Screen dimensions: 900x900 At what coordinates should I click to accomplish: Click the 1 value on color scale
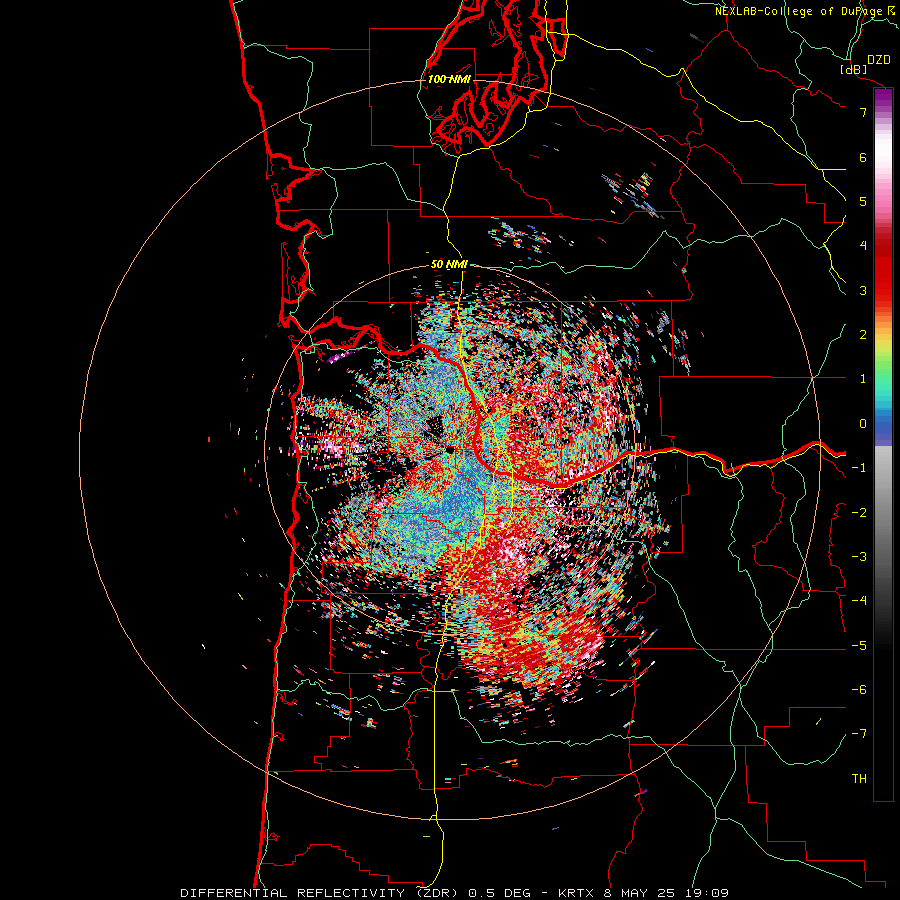tap(863, 379)
